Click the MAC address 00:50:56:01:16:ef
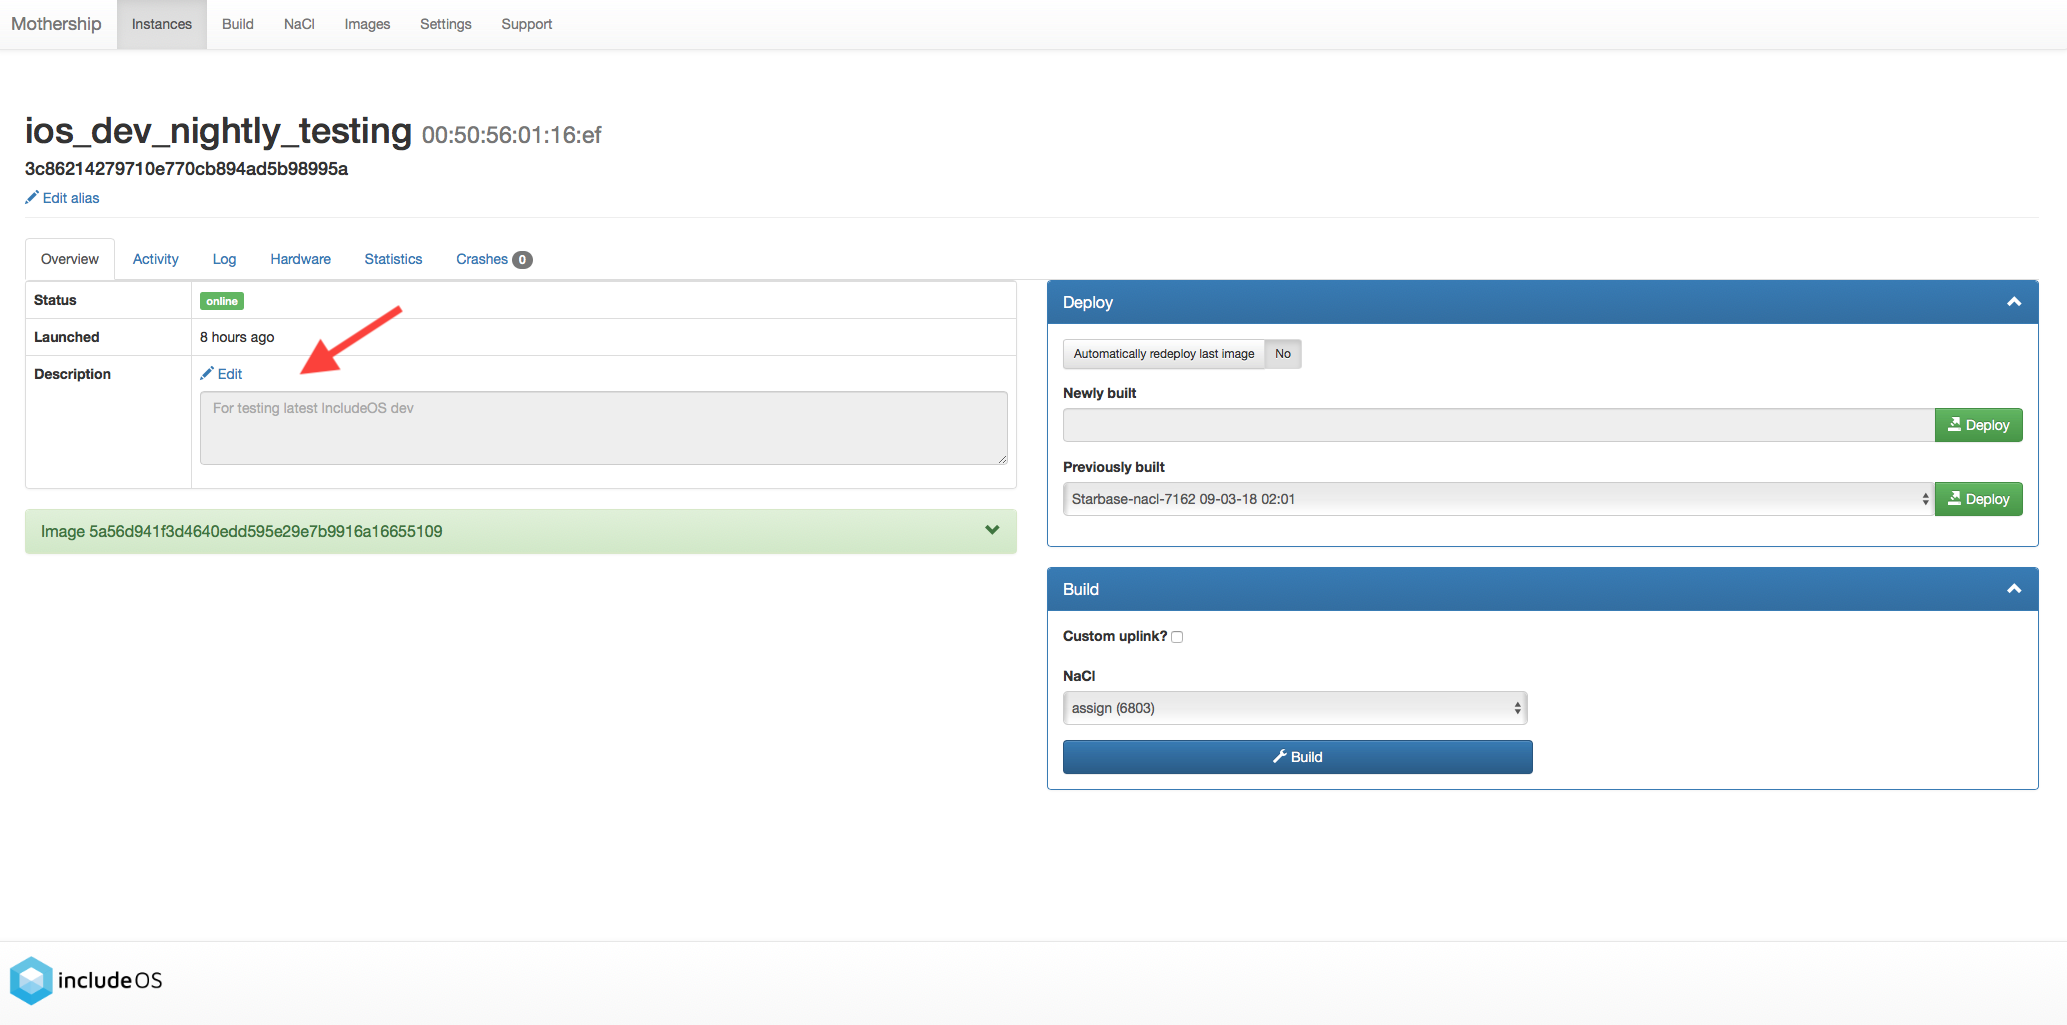The height and width of the screenshot is (1025, 2067). [512, 136]
